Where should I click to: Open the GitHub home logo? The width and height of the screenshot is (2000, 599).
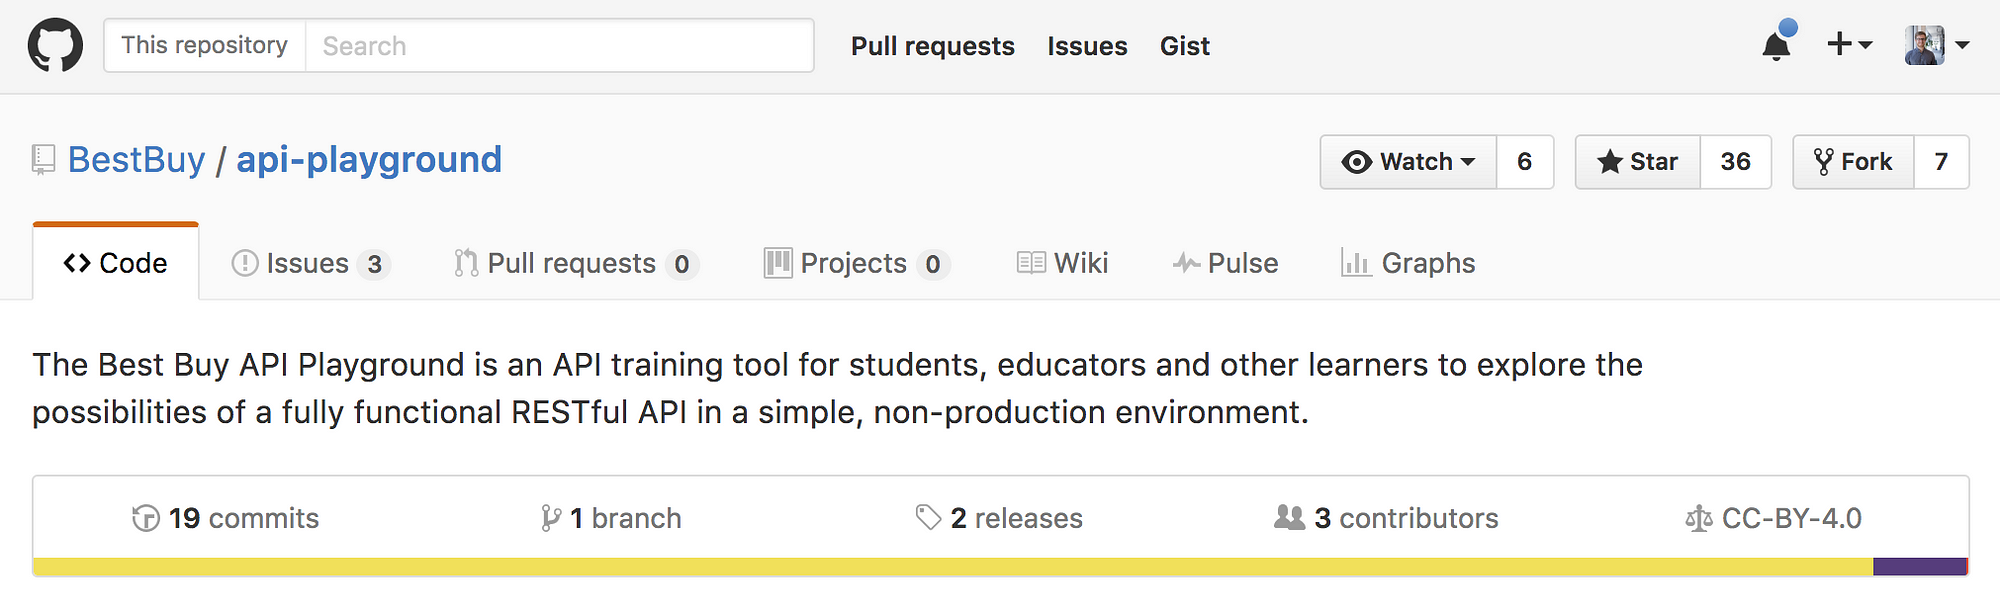click(55, 46)
